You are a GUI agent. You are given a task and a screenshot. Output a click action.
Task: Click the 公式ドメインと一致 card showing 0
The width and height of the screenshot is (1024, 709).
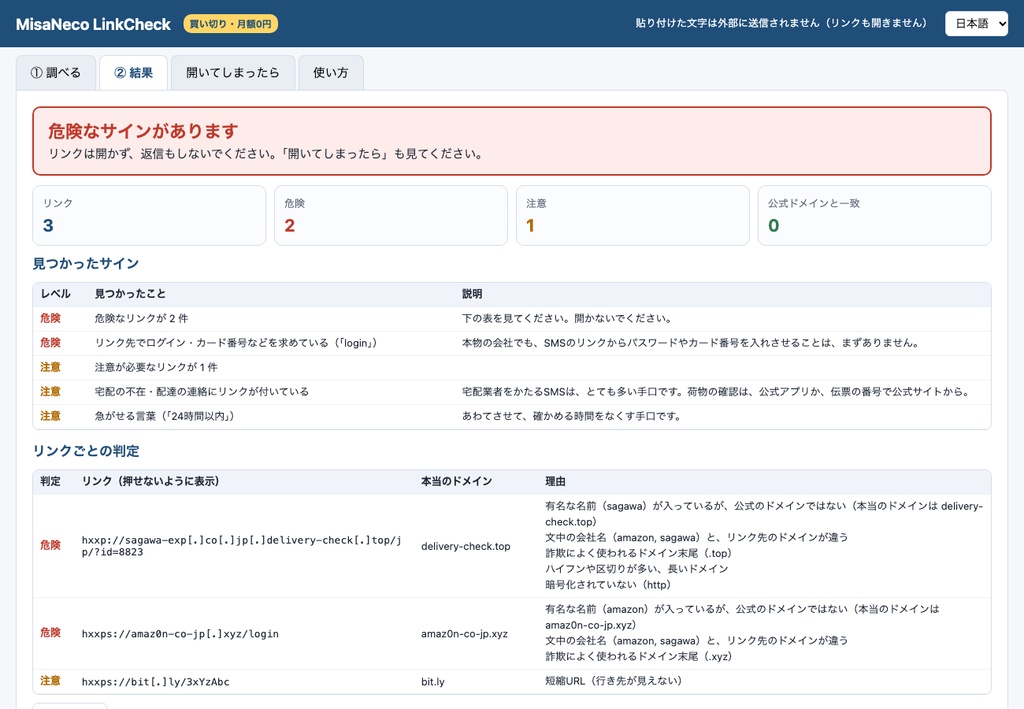pos(874,215)
